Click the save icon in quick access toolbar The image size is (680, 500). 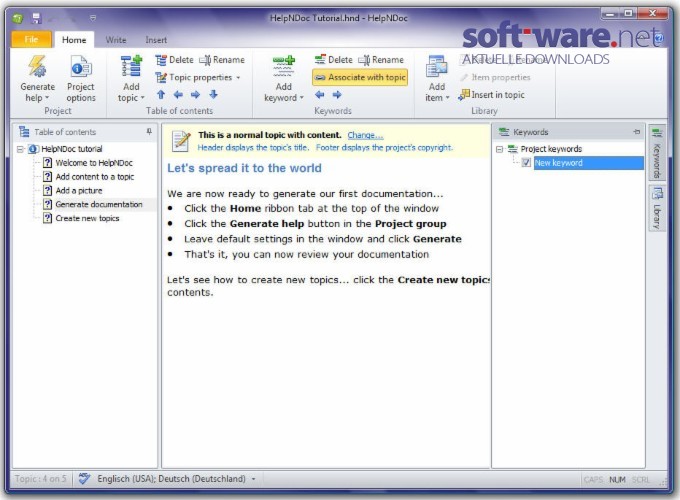[36, 18]
